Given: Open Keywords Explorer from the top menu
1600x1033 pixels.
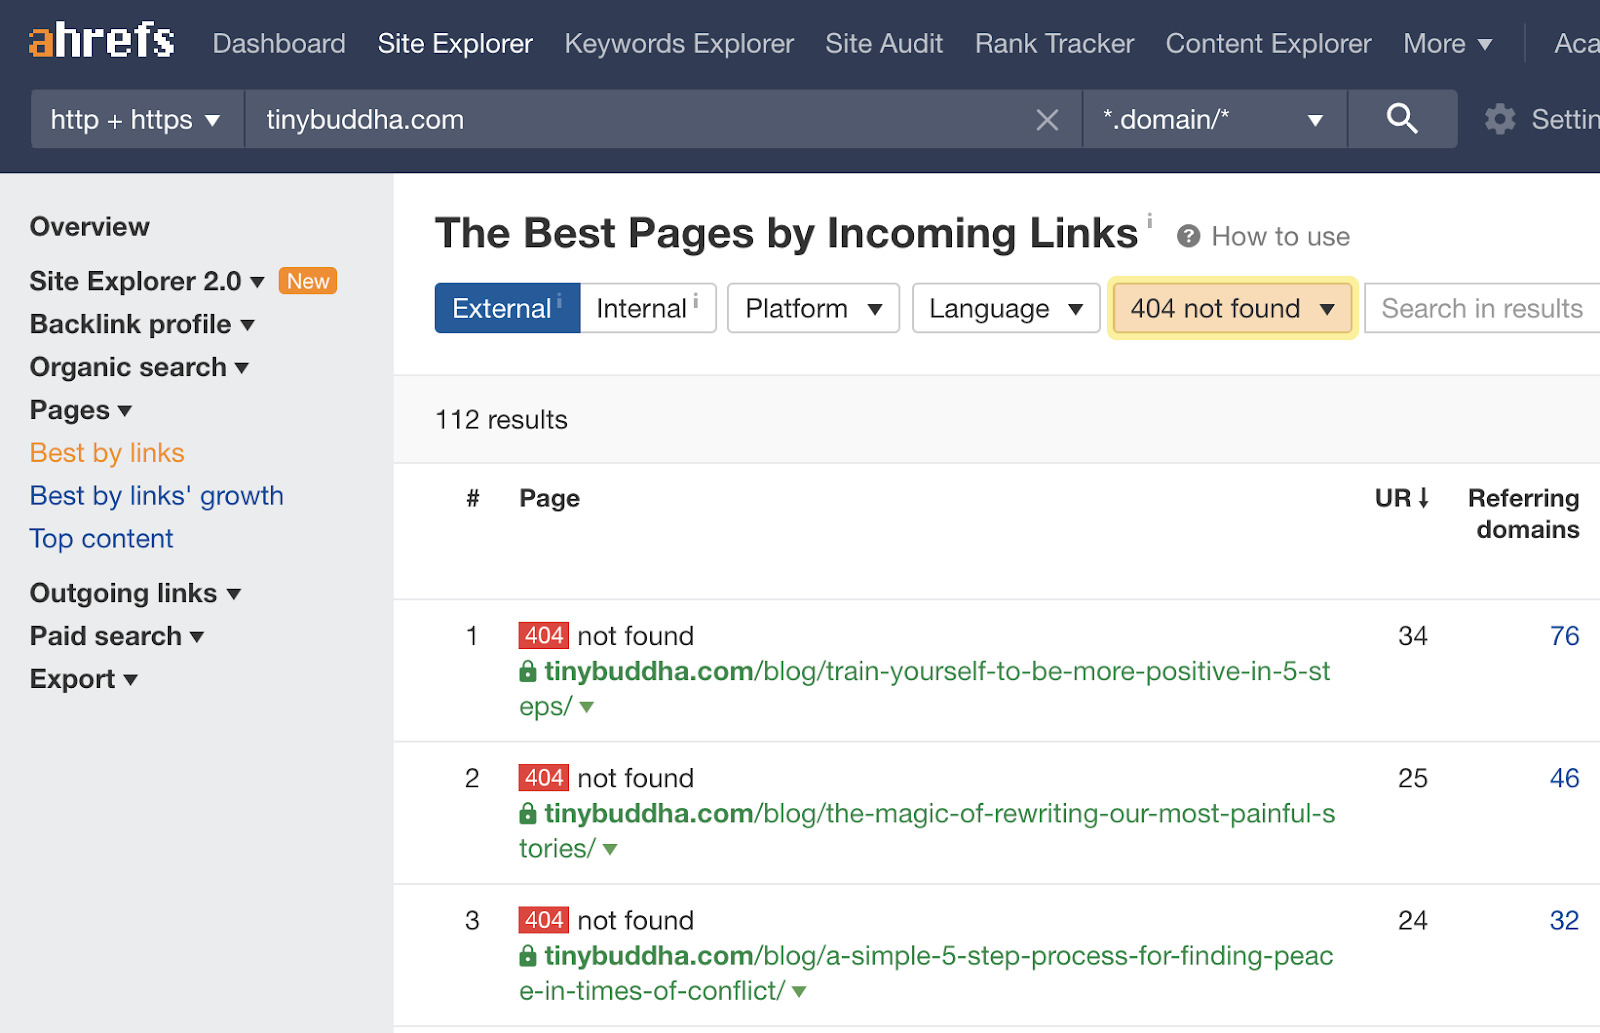Looking at the screenshot, I should click(x=678, y=43).
